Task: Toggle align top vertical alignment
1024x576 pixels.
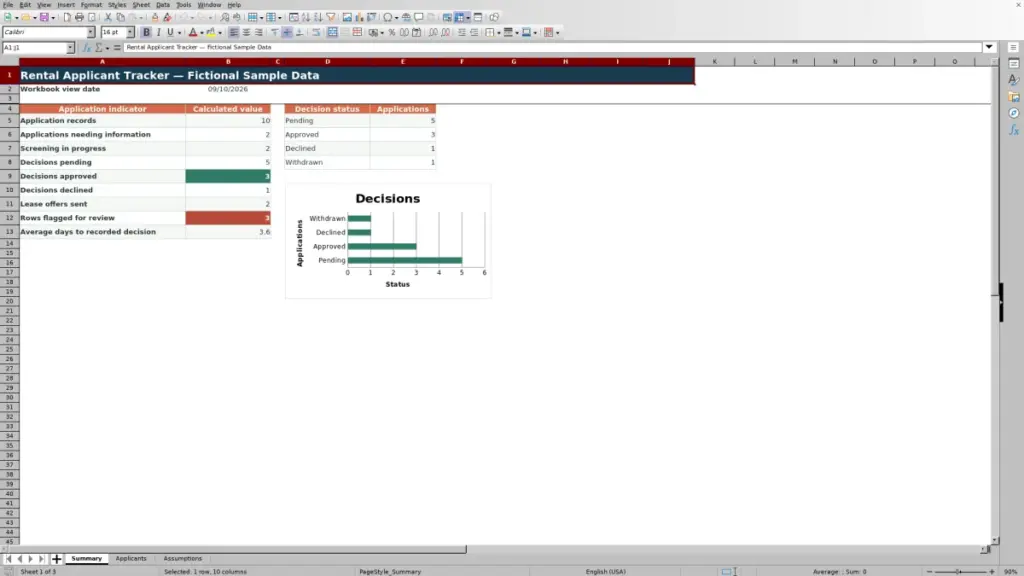Action: click(x=275, y=33)
